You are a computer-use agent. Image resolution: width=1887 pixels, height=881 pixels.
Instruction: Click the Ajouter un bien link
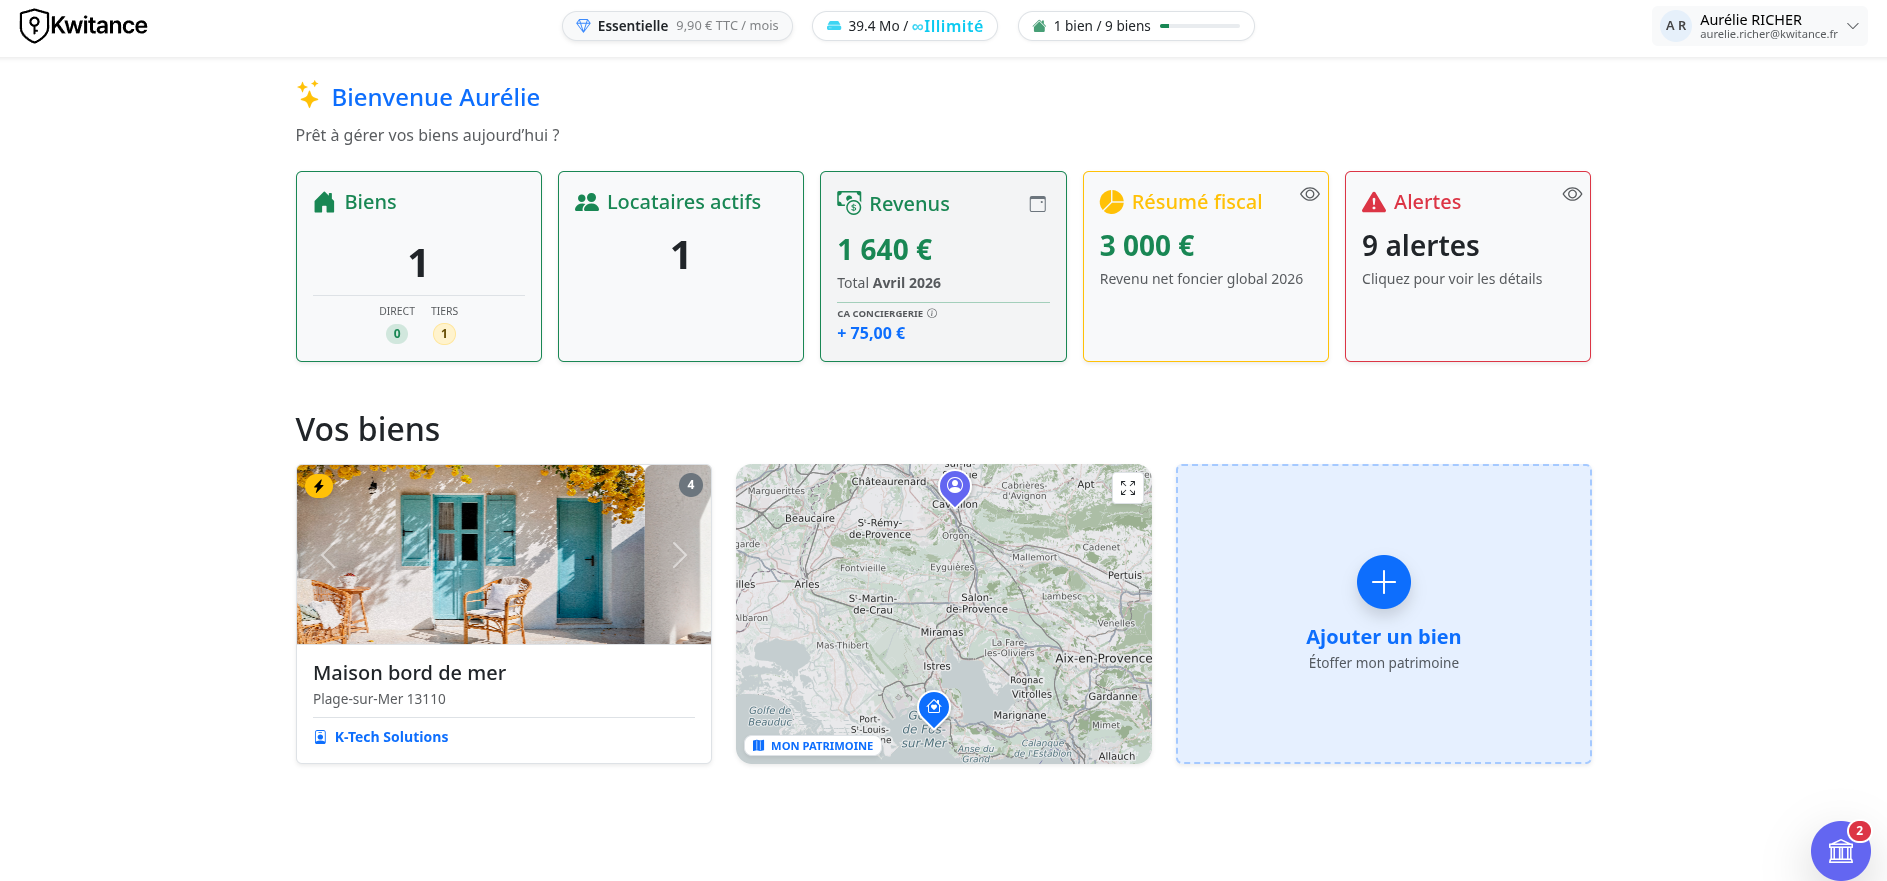tap(1384, 637)
